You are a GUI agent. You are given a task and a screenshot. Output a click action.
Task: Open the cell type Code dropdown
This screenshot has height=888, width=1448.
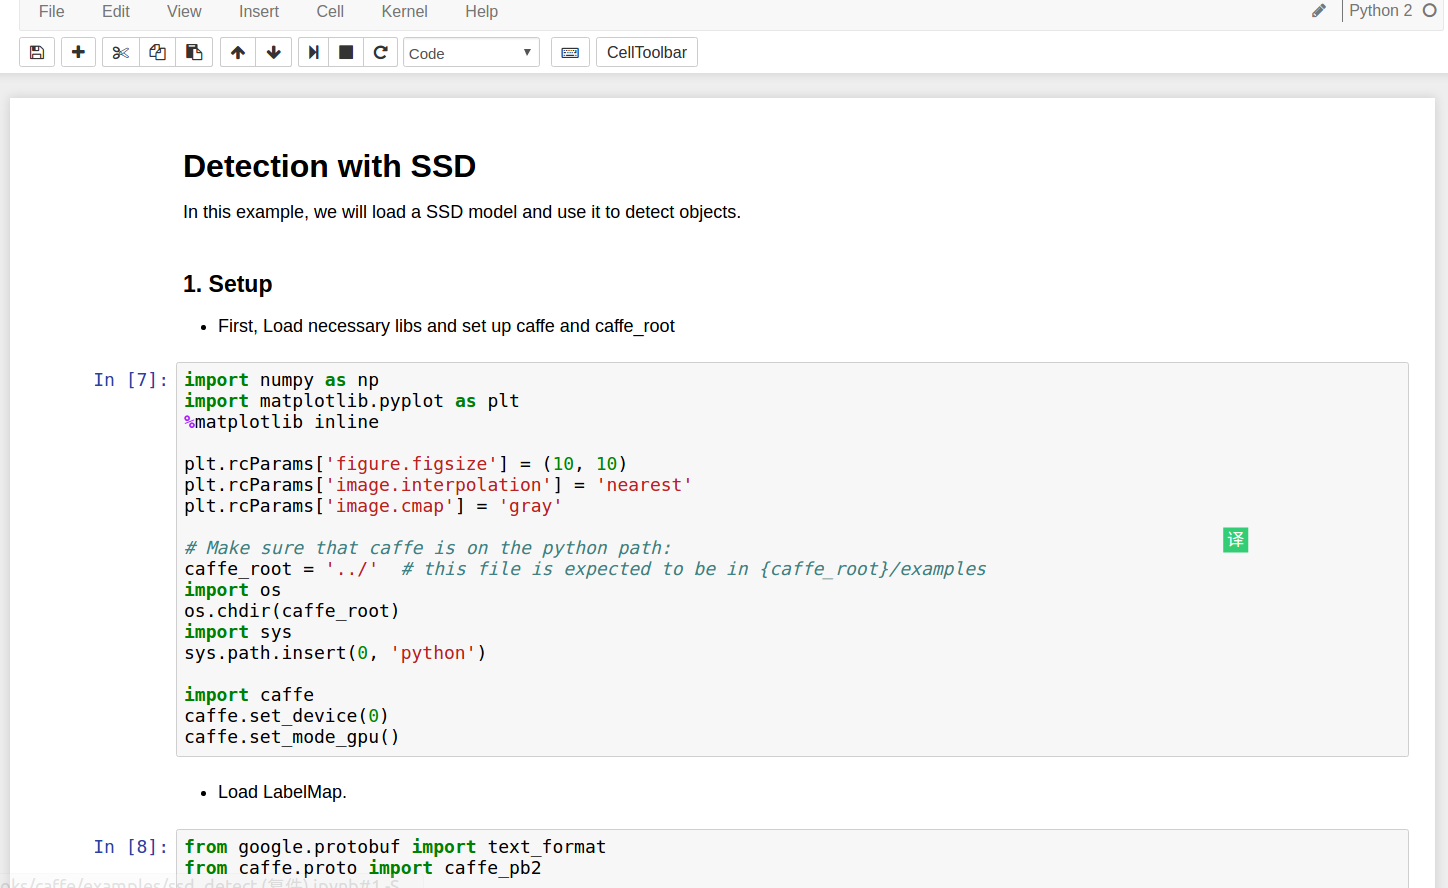click(x=471, y=52)
